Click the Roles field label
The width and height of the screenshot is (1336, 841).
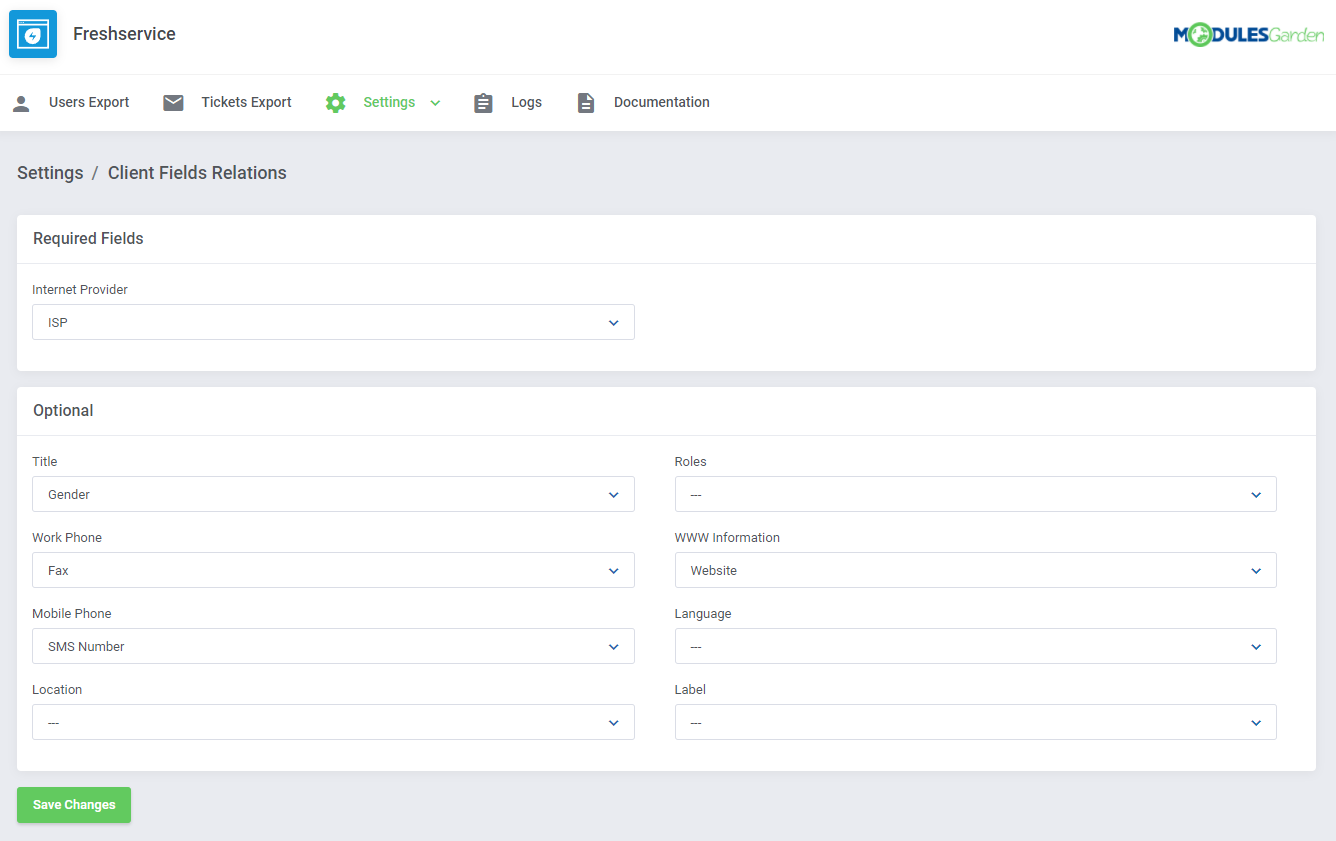click(x=691, y=462)
